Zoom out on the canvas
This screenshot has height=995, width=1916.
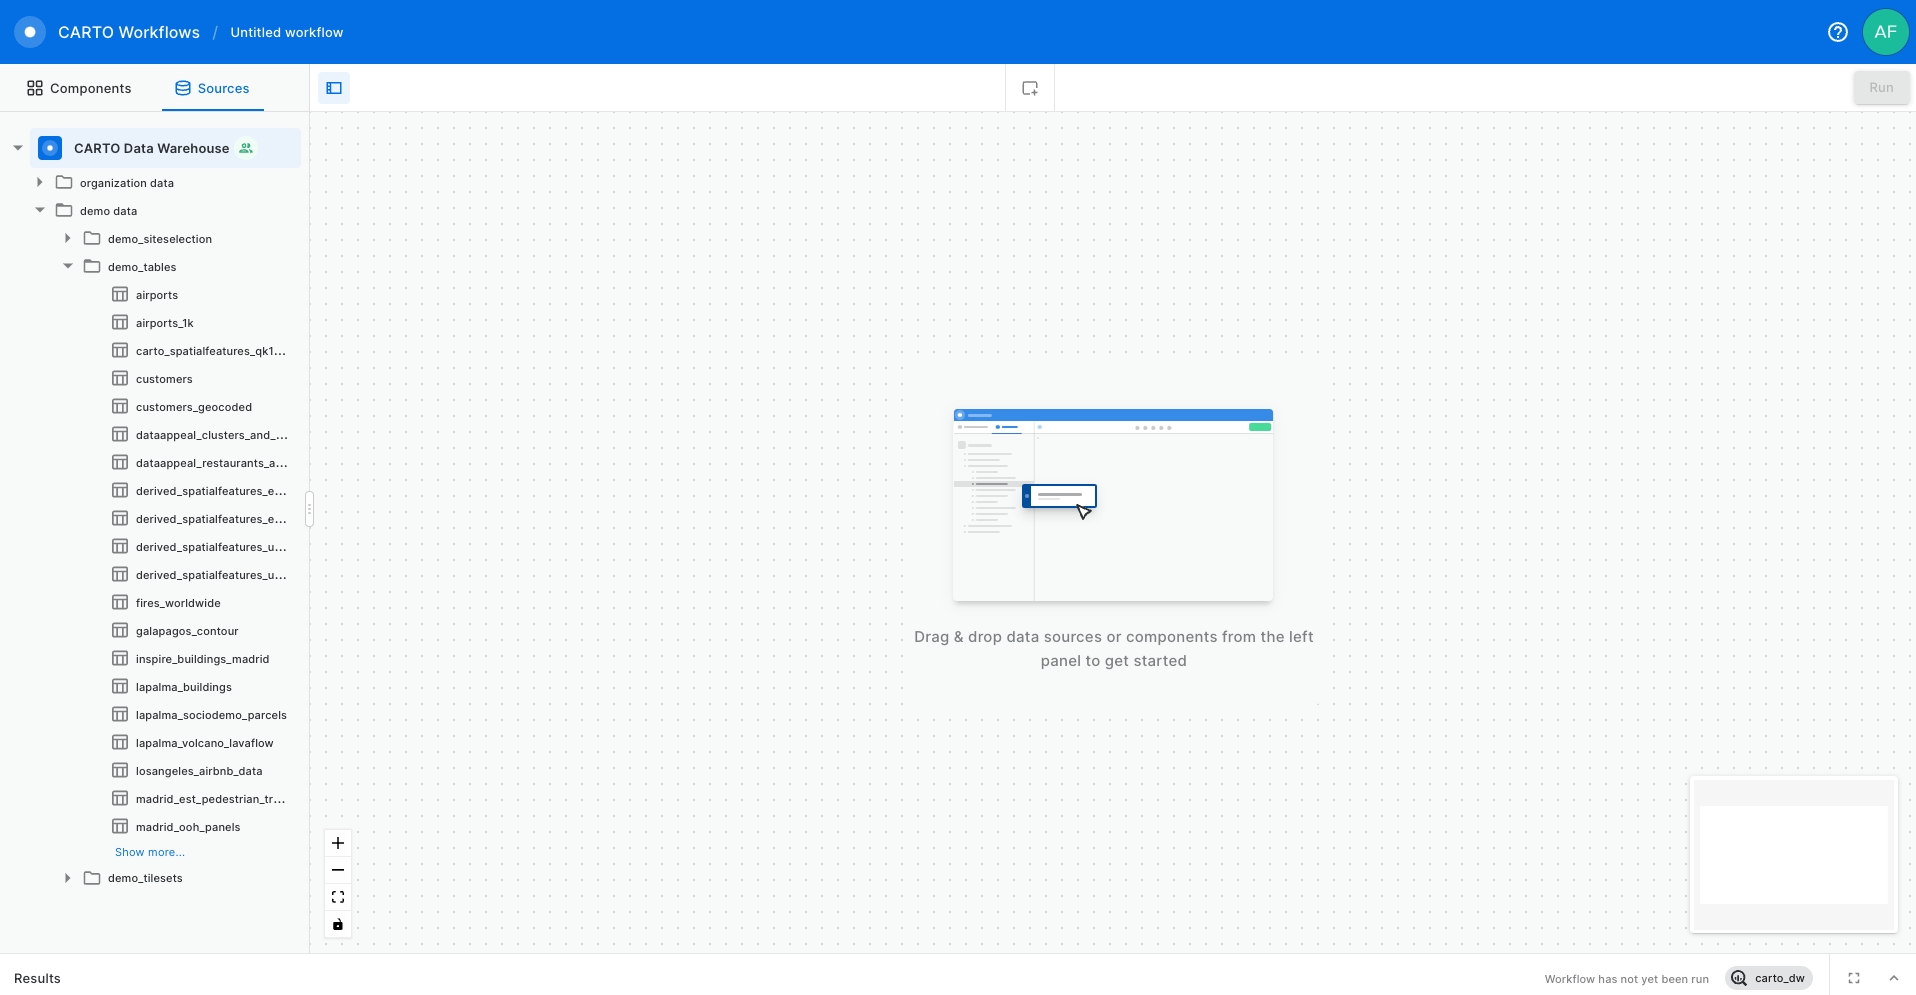click(338, 870)
